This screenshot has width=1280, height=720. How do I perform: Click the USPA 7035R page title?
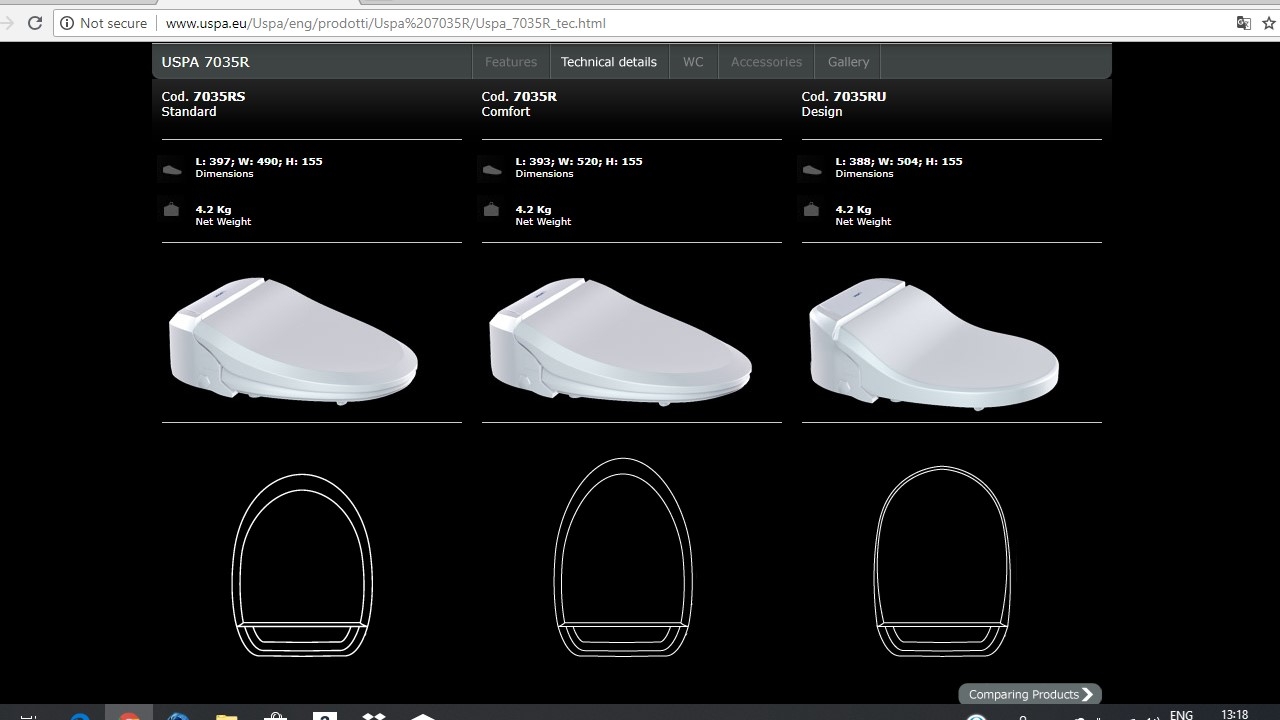pyautogui.click(x=206, y=62)
